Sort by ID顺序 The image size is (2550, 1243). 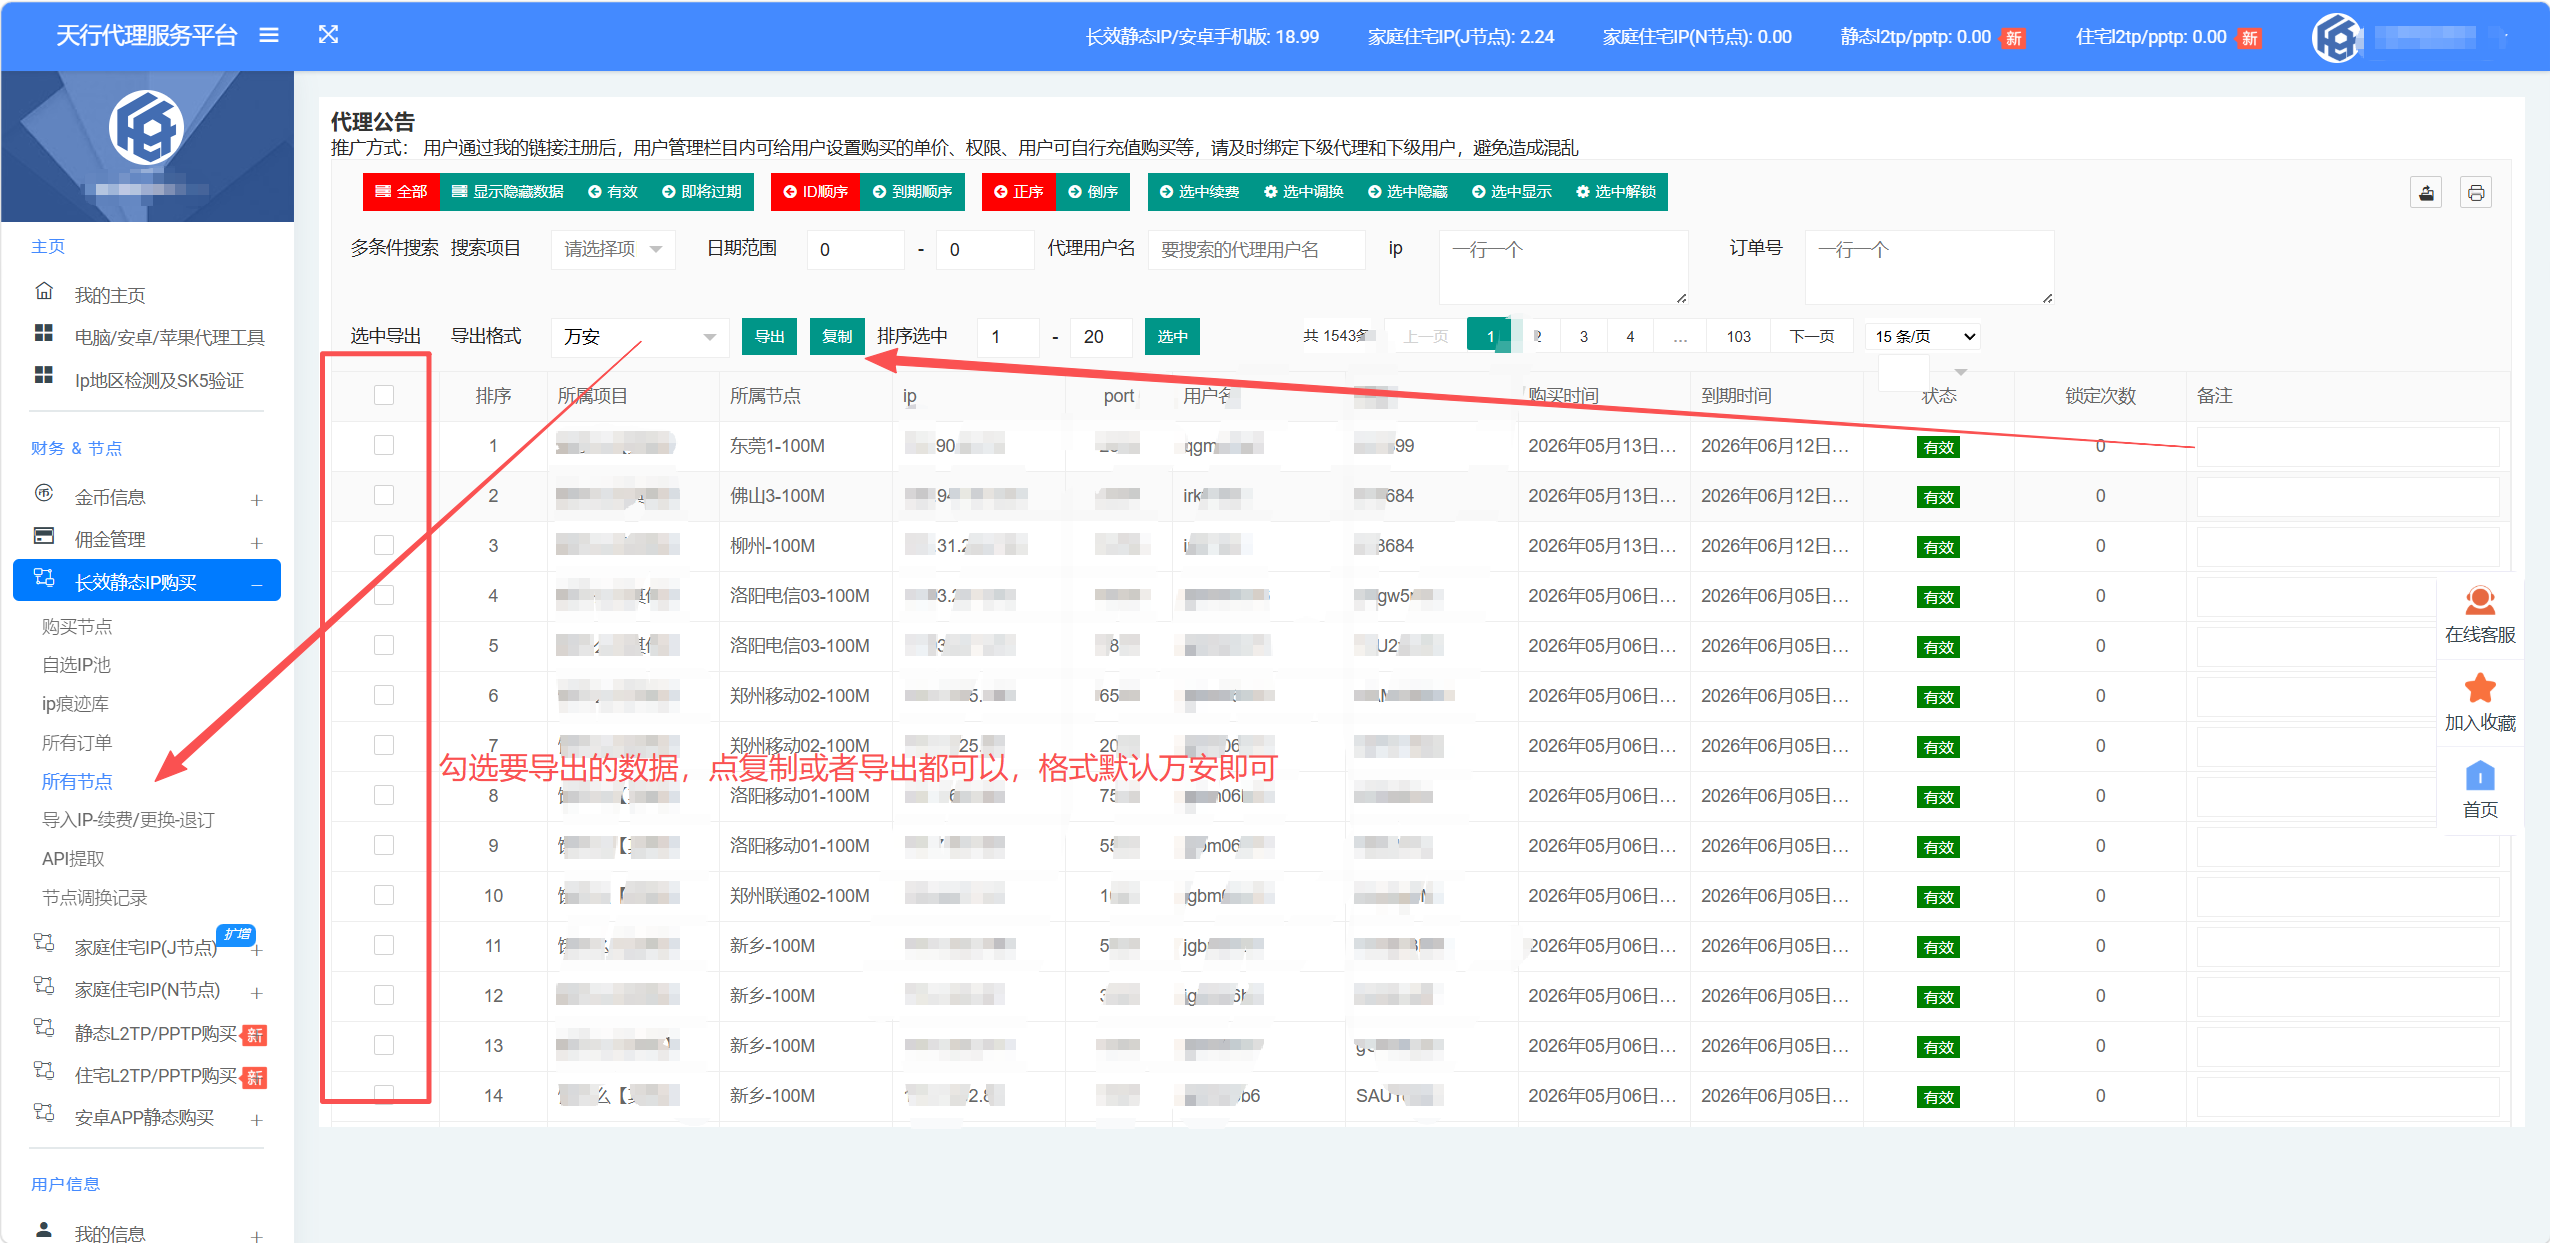click(x=816, y=192)
